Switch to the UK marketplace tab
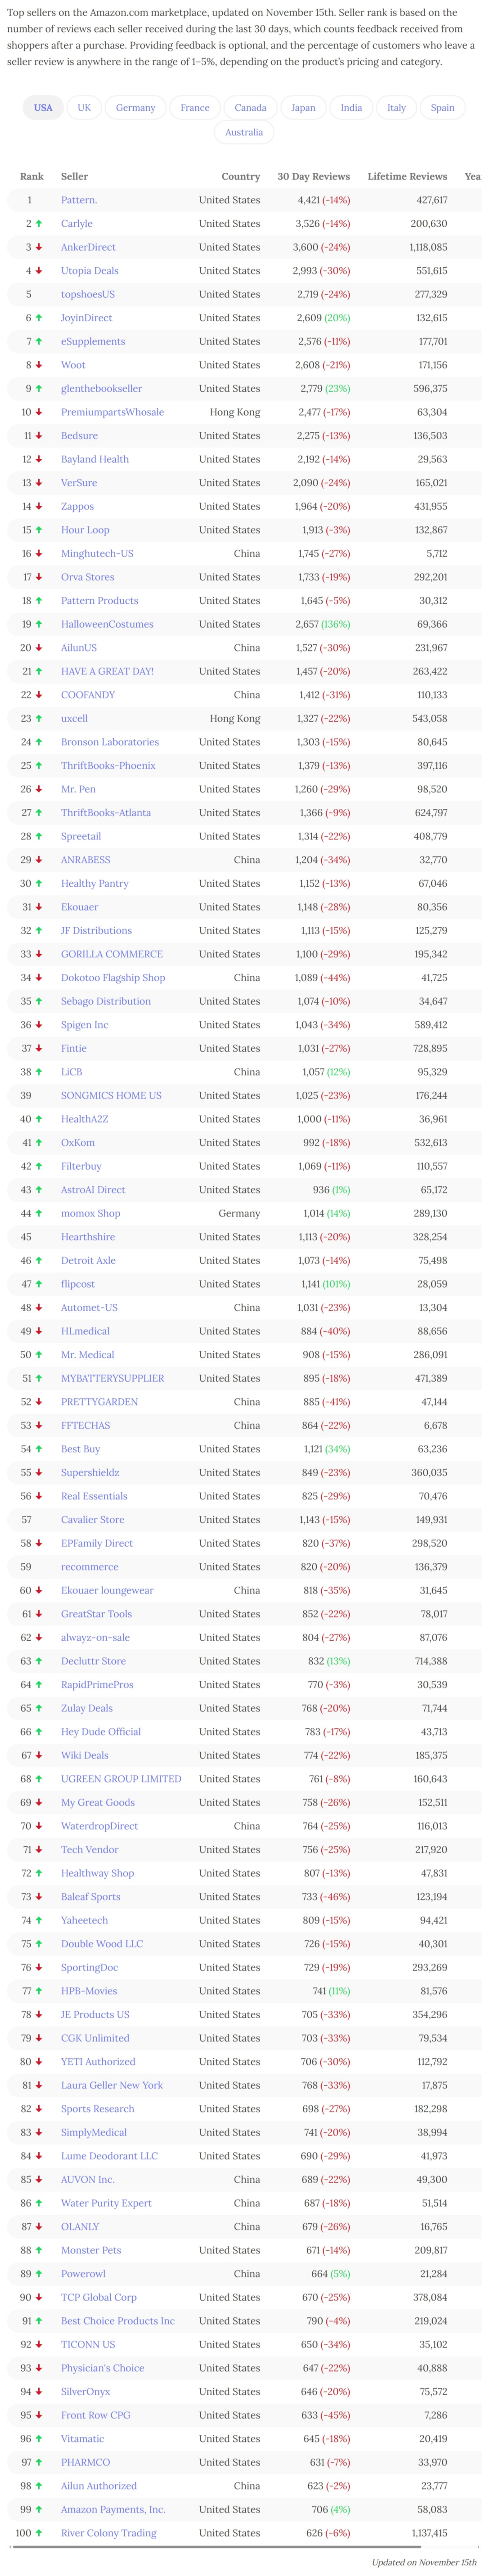The height and width of the screenshot is (2576, 486). (84, 108)
